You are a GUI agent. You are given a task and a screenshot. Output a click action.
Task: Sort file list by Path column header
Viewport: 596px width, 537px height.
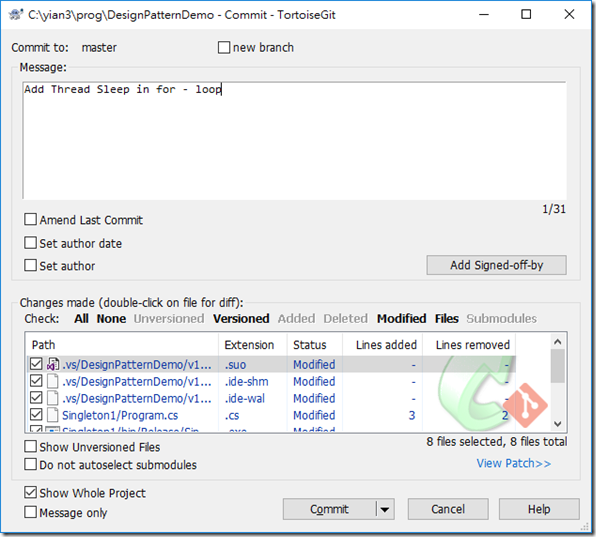tap(122, 345)
